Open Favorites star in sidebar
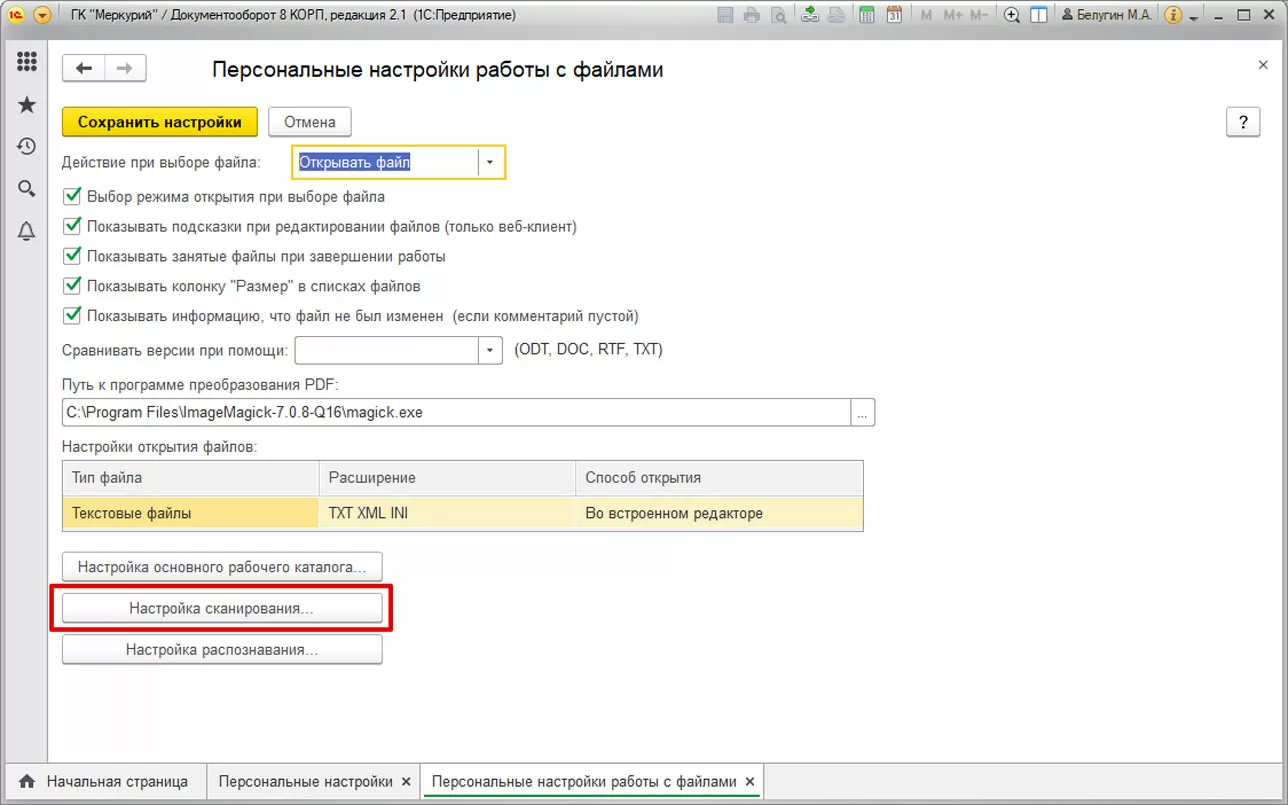 27,105
